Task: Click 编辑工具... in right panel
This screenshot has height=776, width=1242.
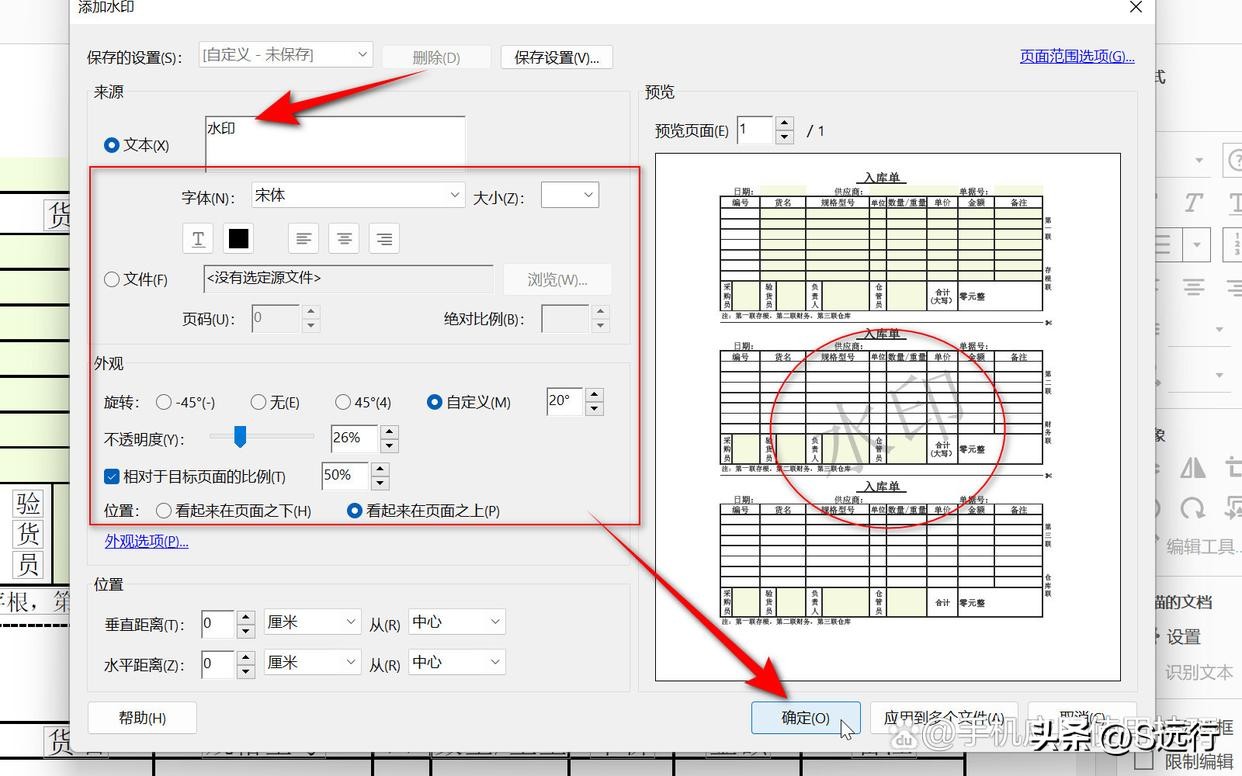Action: (x=1204, y=546)
